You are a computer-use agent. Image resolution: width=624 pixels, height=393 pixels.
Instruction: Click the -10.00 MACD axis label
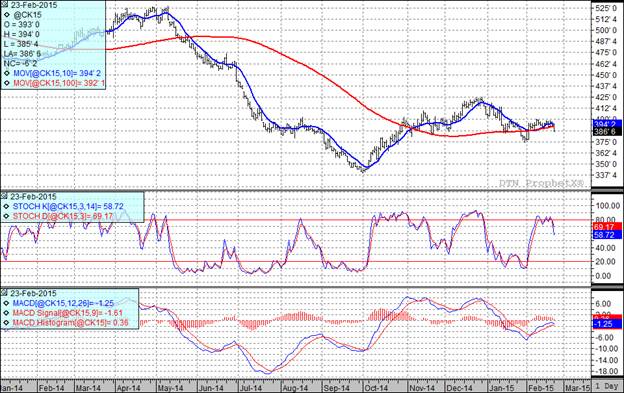607,349
